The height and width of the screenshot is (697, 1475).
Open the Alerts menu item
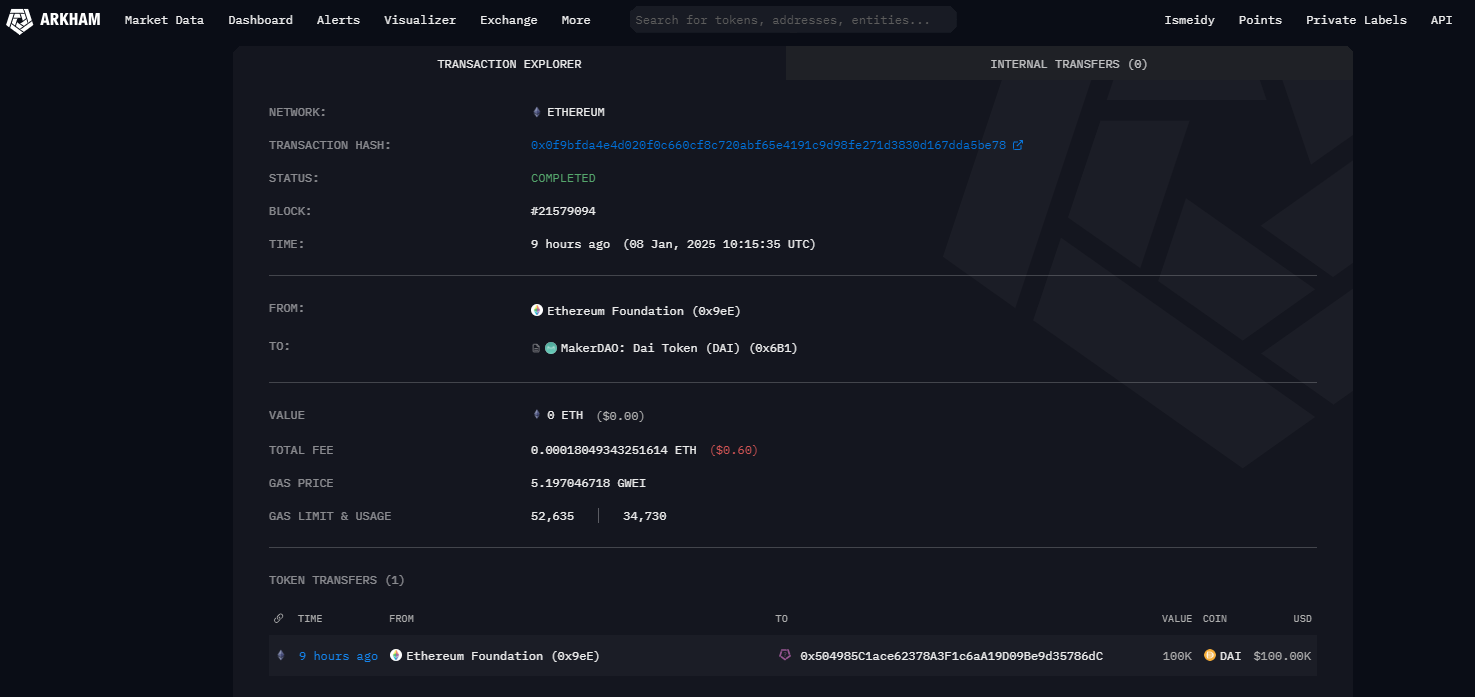click(x=338, y=20)
